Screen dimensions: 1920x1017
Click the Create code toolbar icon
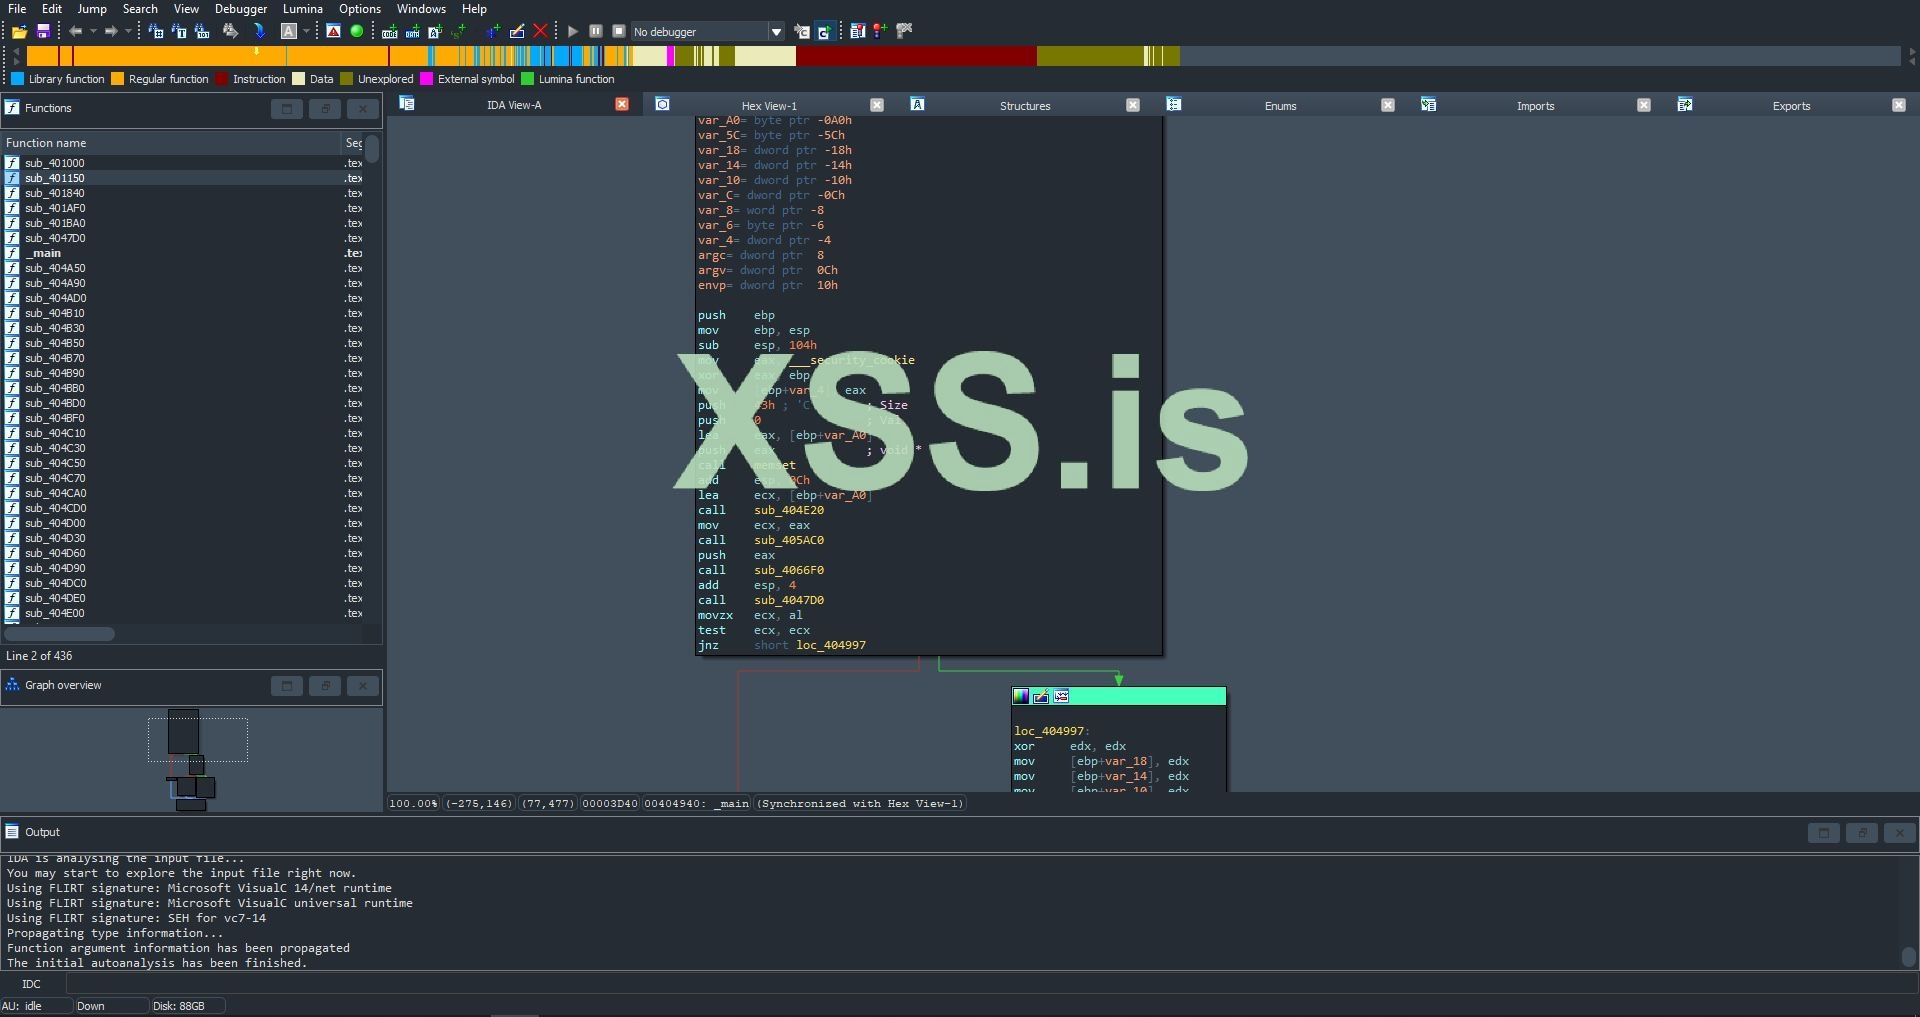pos(390,32)
